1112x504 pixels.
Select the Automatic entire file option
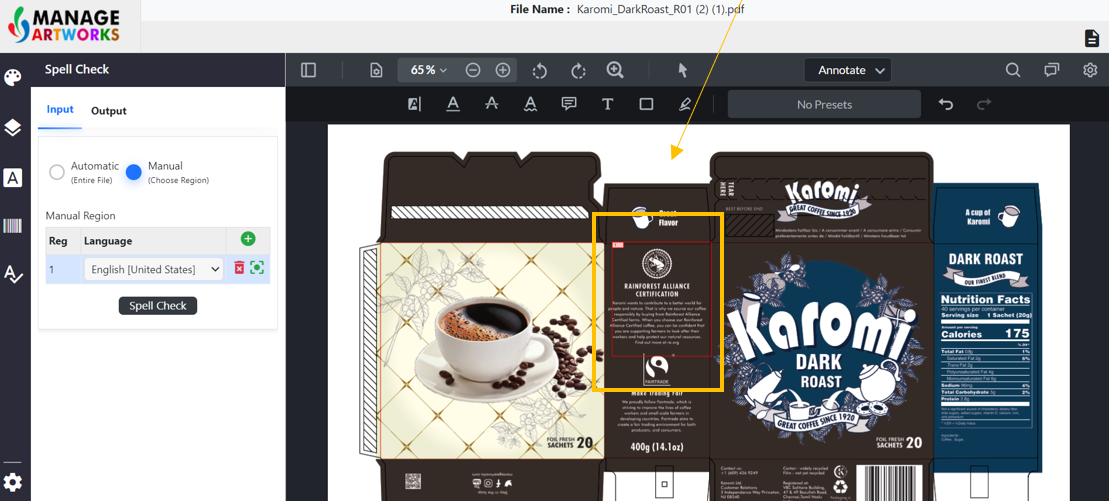[x=57, y=172]
